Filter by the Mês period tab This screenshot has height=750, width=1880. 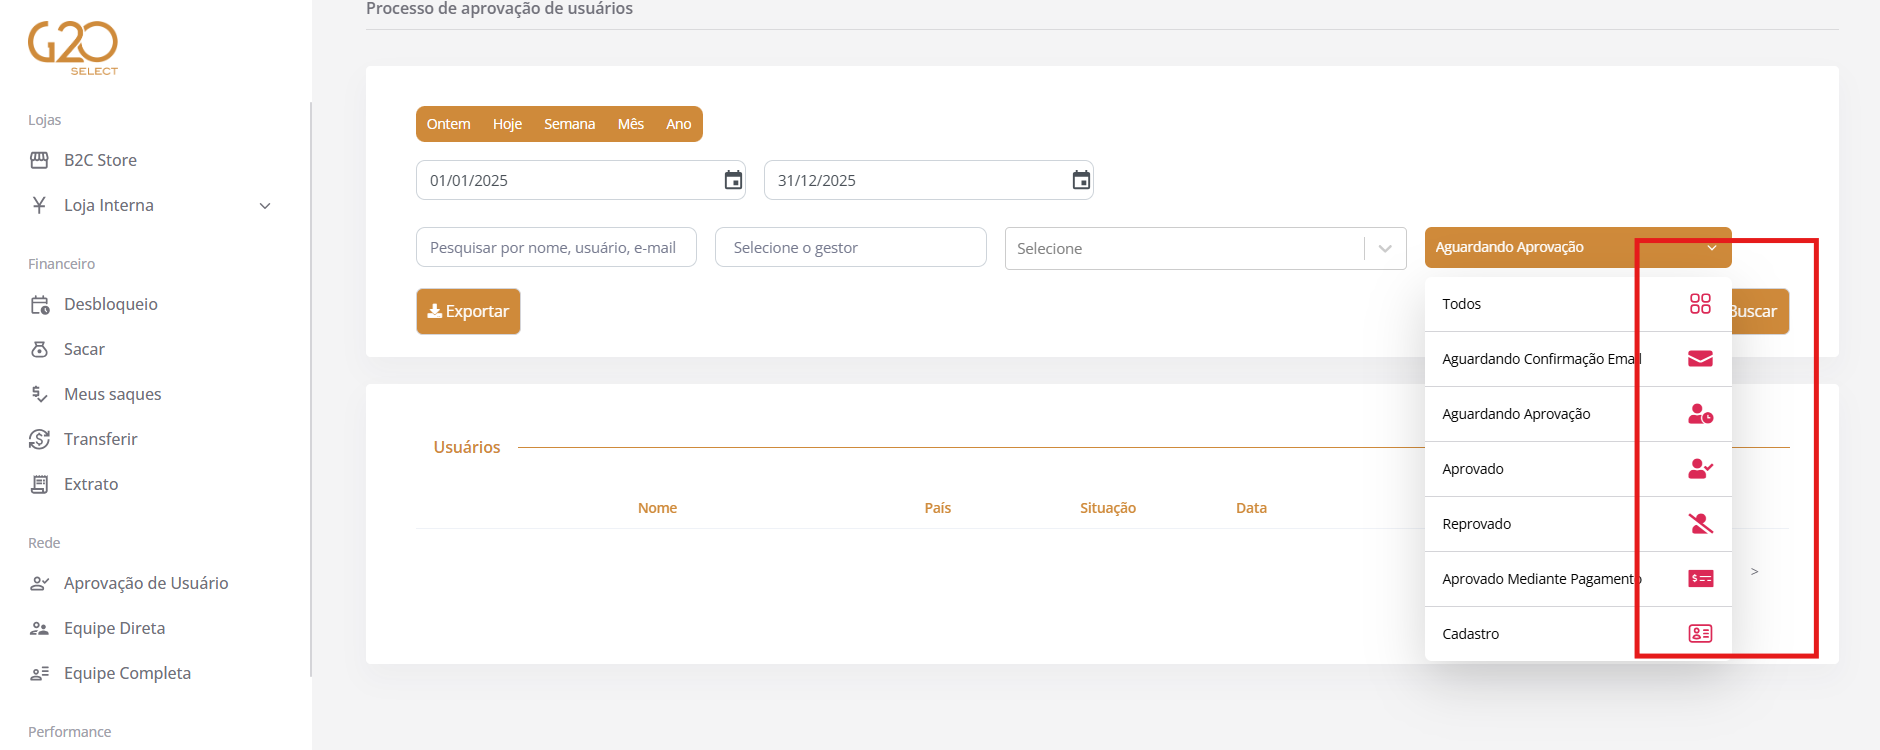(x=631, y=124)
